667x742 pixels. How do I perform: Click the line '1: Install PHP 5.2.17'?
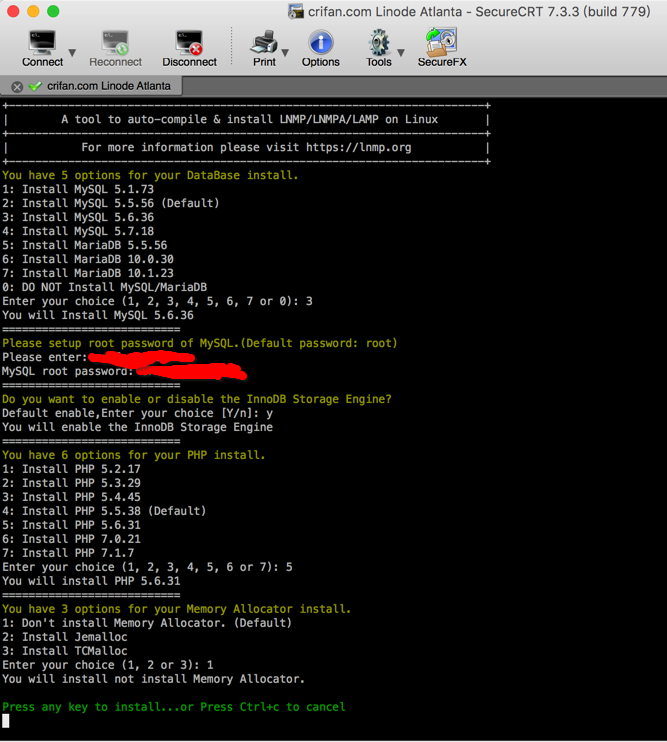pyautogui.click(x=71, y=469)
